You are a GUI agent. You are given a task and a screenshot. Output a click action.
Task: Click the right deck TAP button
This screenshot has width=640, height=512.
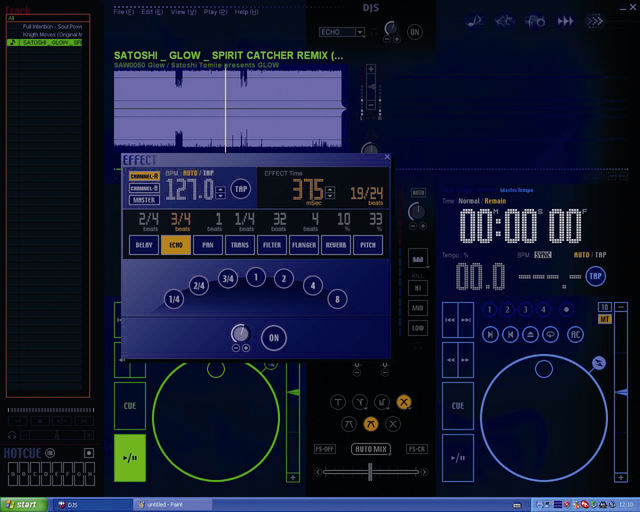(x=595, y=276)
